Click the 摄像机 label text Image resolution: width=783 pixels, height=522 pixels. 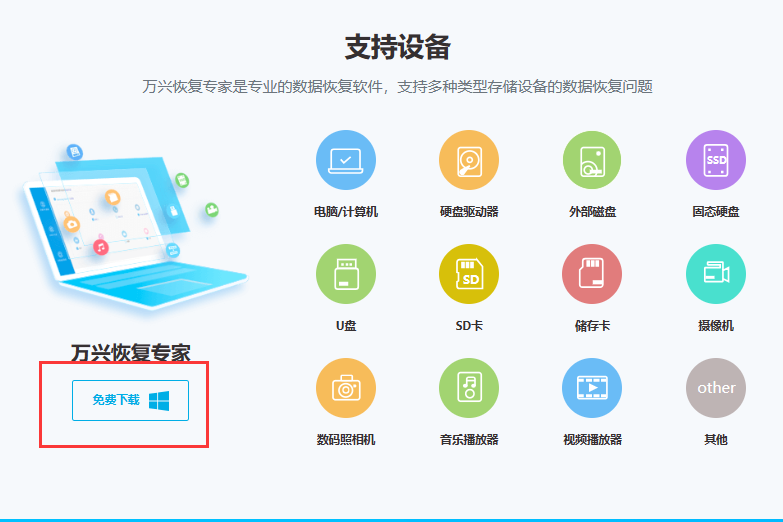(716, 326)
